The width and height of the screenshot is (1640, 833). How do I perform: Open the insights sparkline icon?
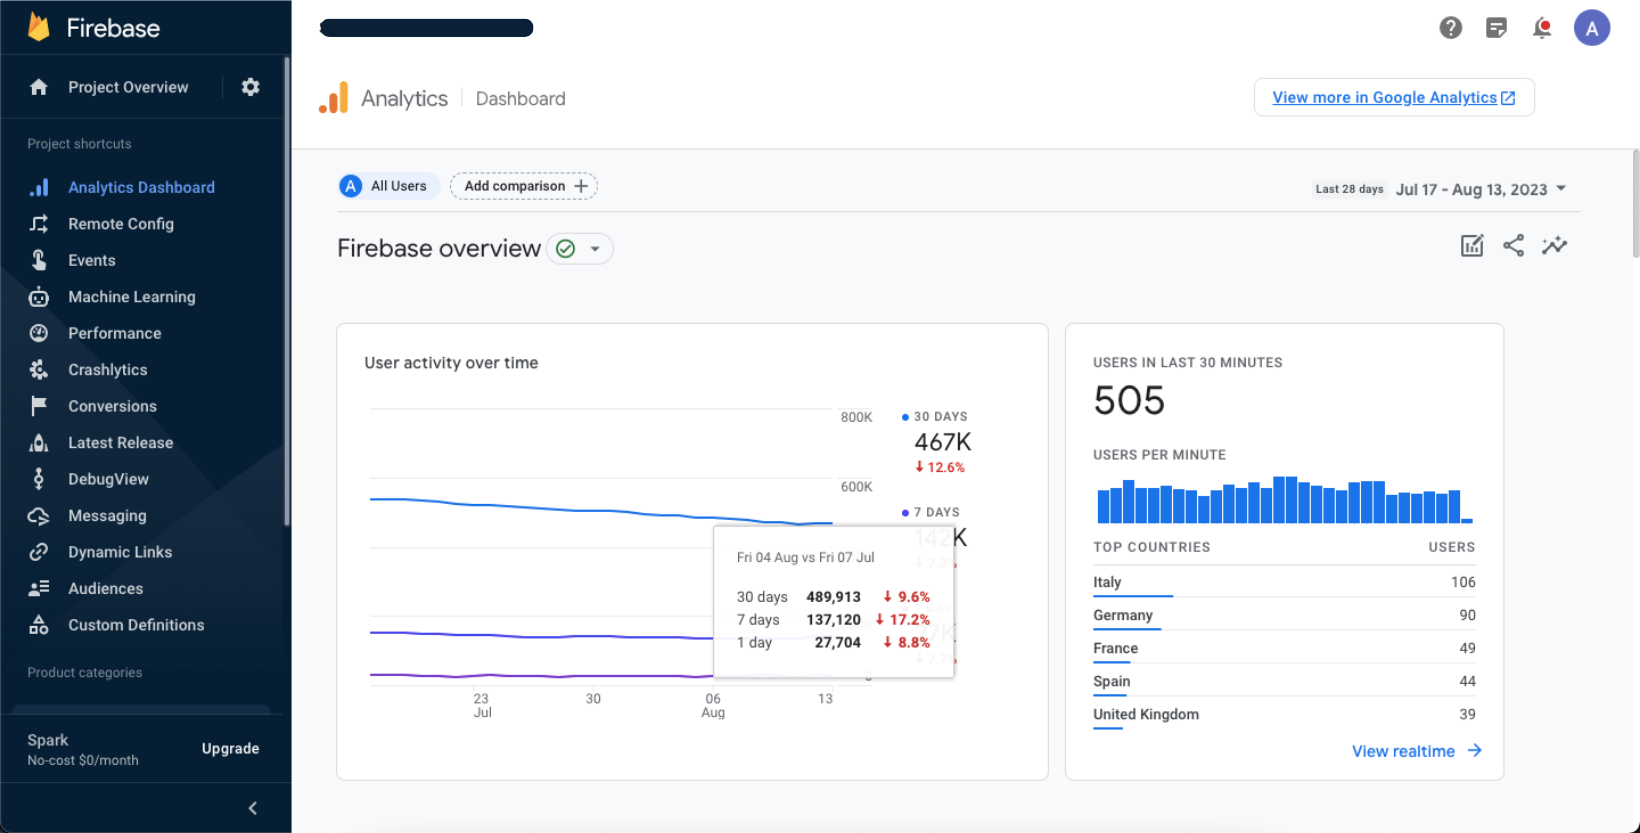[x=1554, y=246]
